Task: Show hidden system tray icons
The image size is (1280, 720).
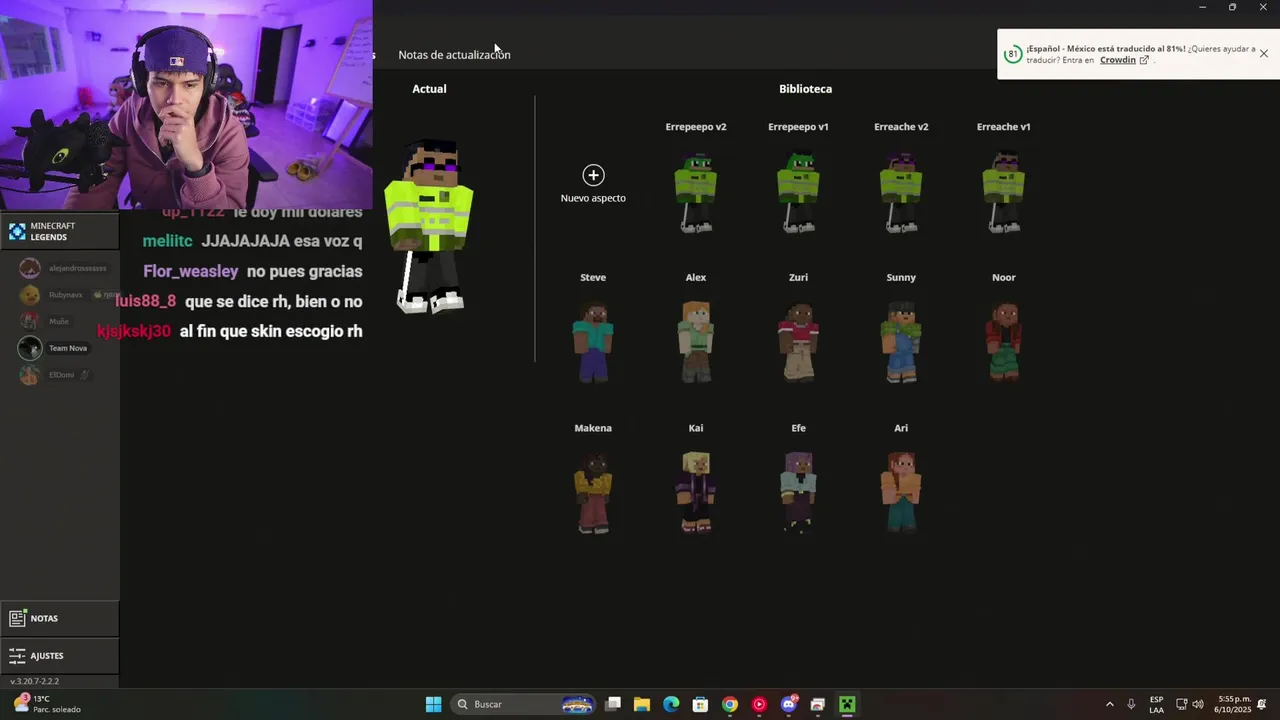Action: click(x=1109, y=704)
